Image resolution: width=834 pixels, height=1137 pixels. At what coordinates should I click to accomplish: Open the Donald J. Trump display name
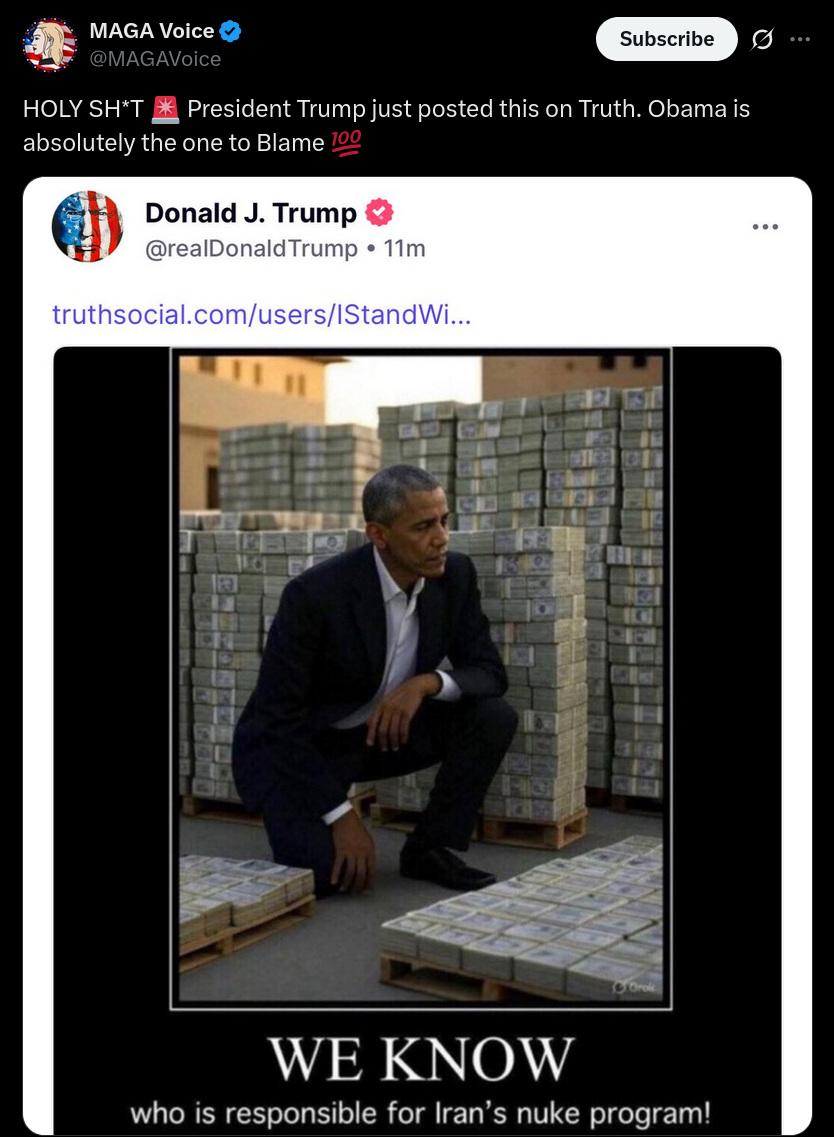point(251,213)
